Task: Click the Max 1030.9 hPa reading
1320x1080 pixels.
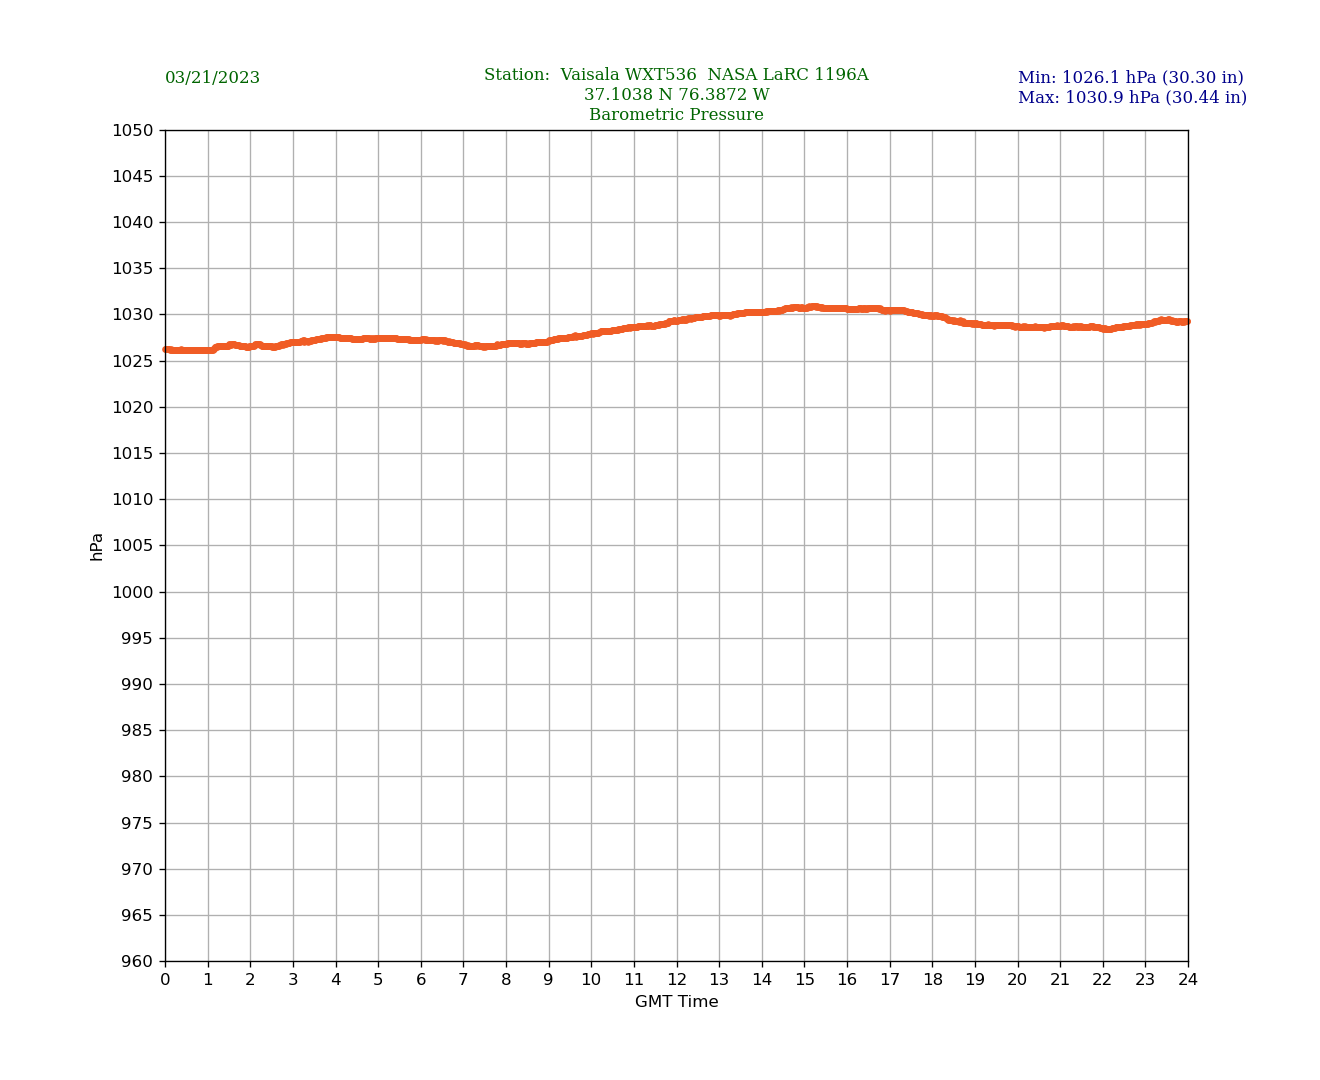Action: (1132, 98)
